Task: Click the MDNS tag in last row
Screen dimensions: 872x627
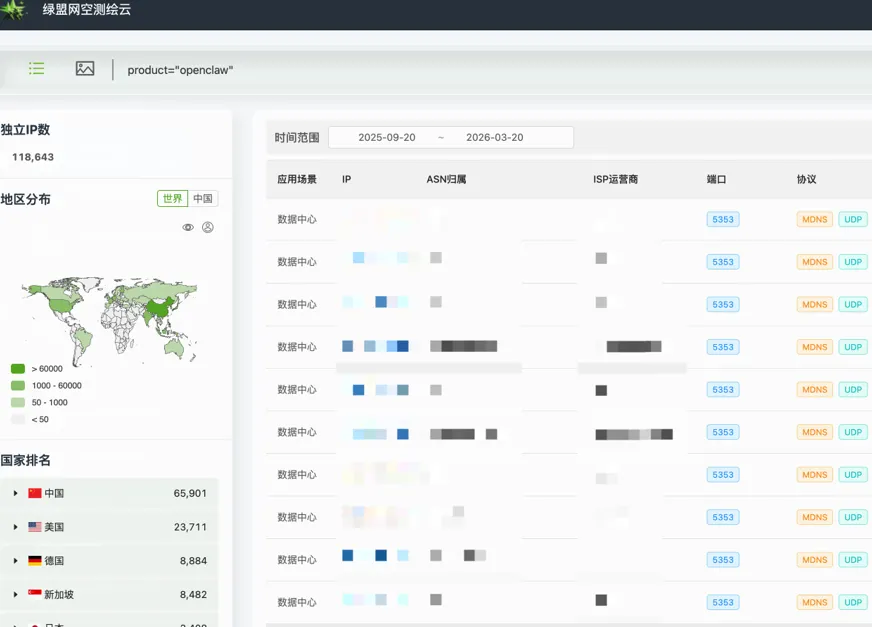Action: pos(815,602)
